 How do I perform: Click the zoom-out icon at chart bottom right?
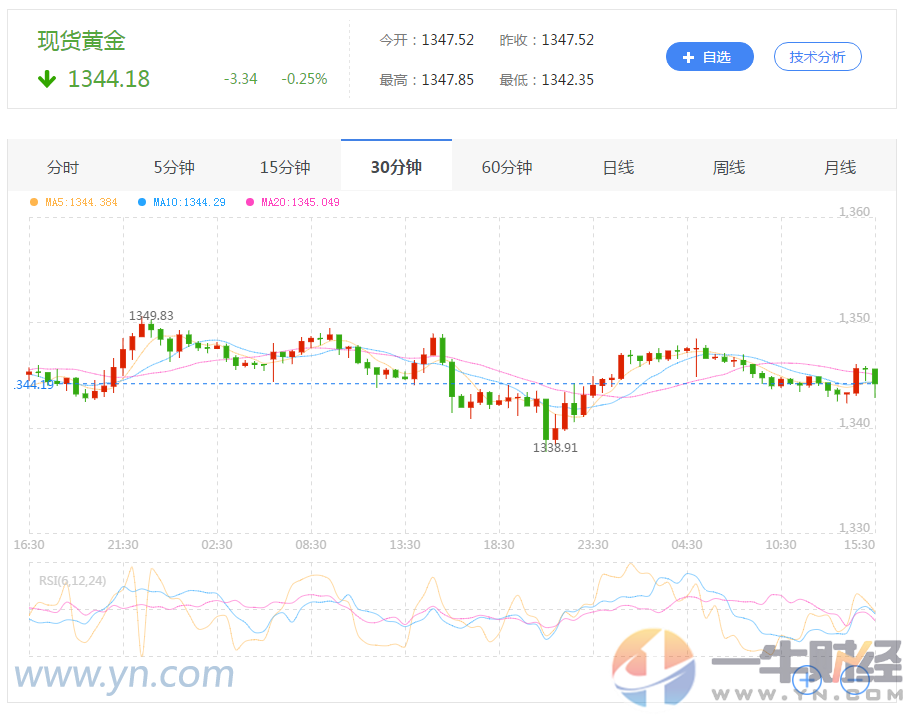(x=855, y=680)
